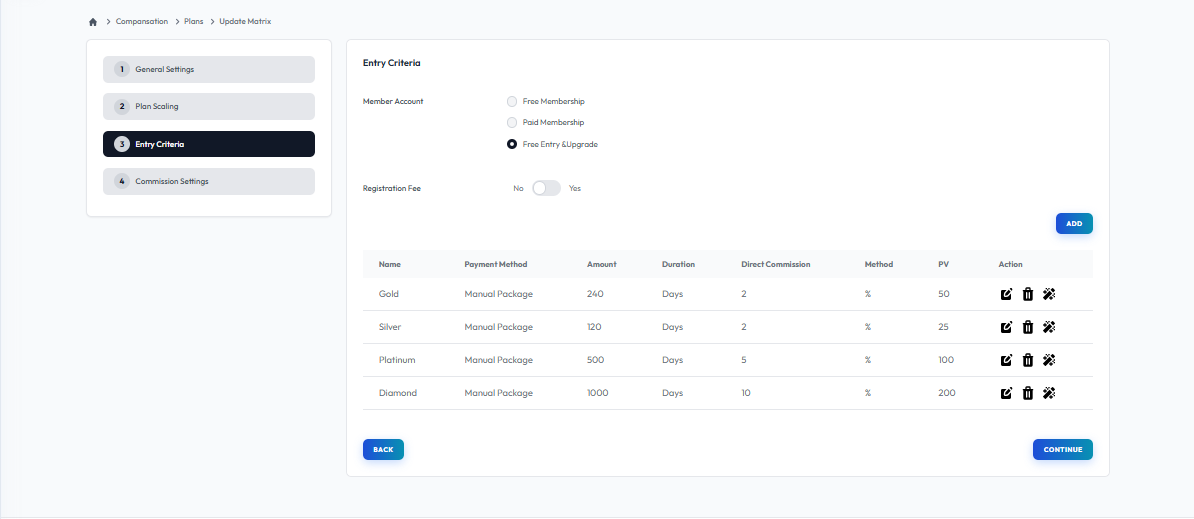Screen dimensions: 1194x519
Task: Open Plans breadcrumb link
Action: pos(193,22)
